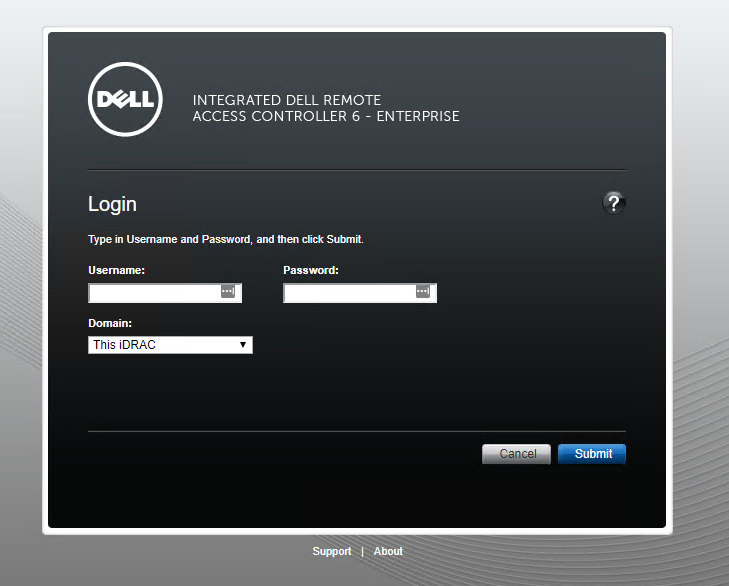Click the 'Username:' label

click(x=117, y=270)
